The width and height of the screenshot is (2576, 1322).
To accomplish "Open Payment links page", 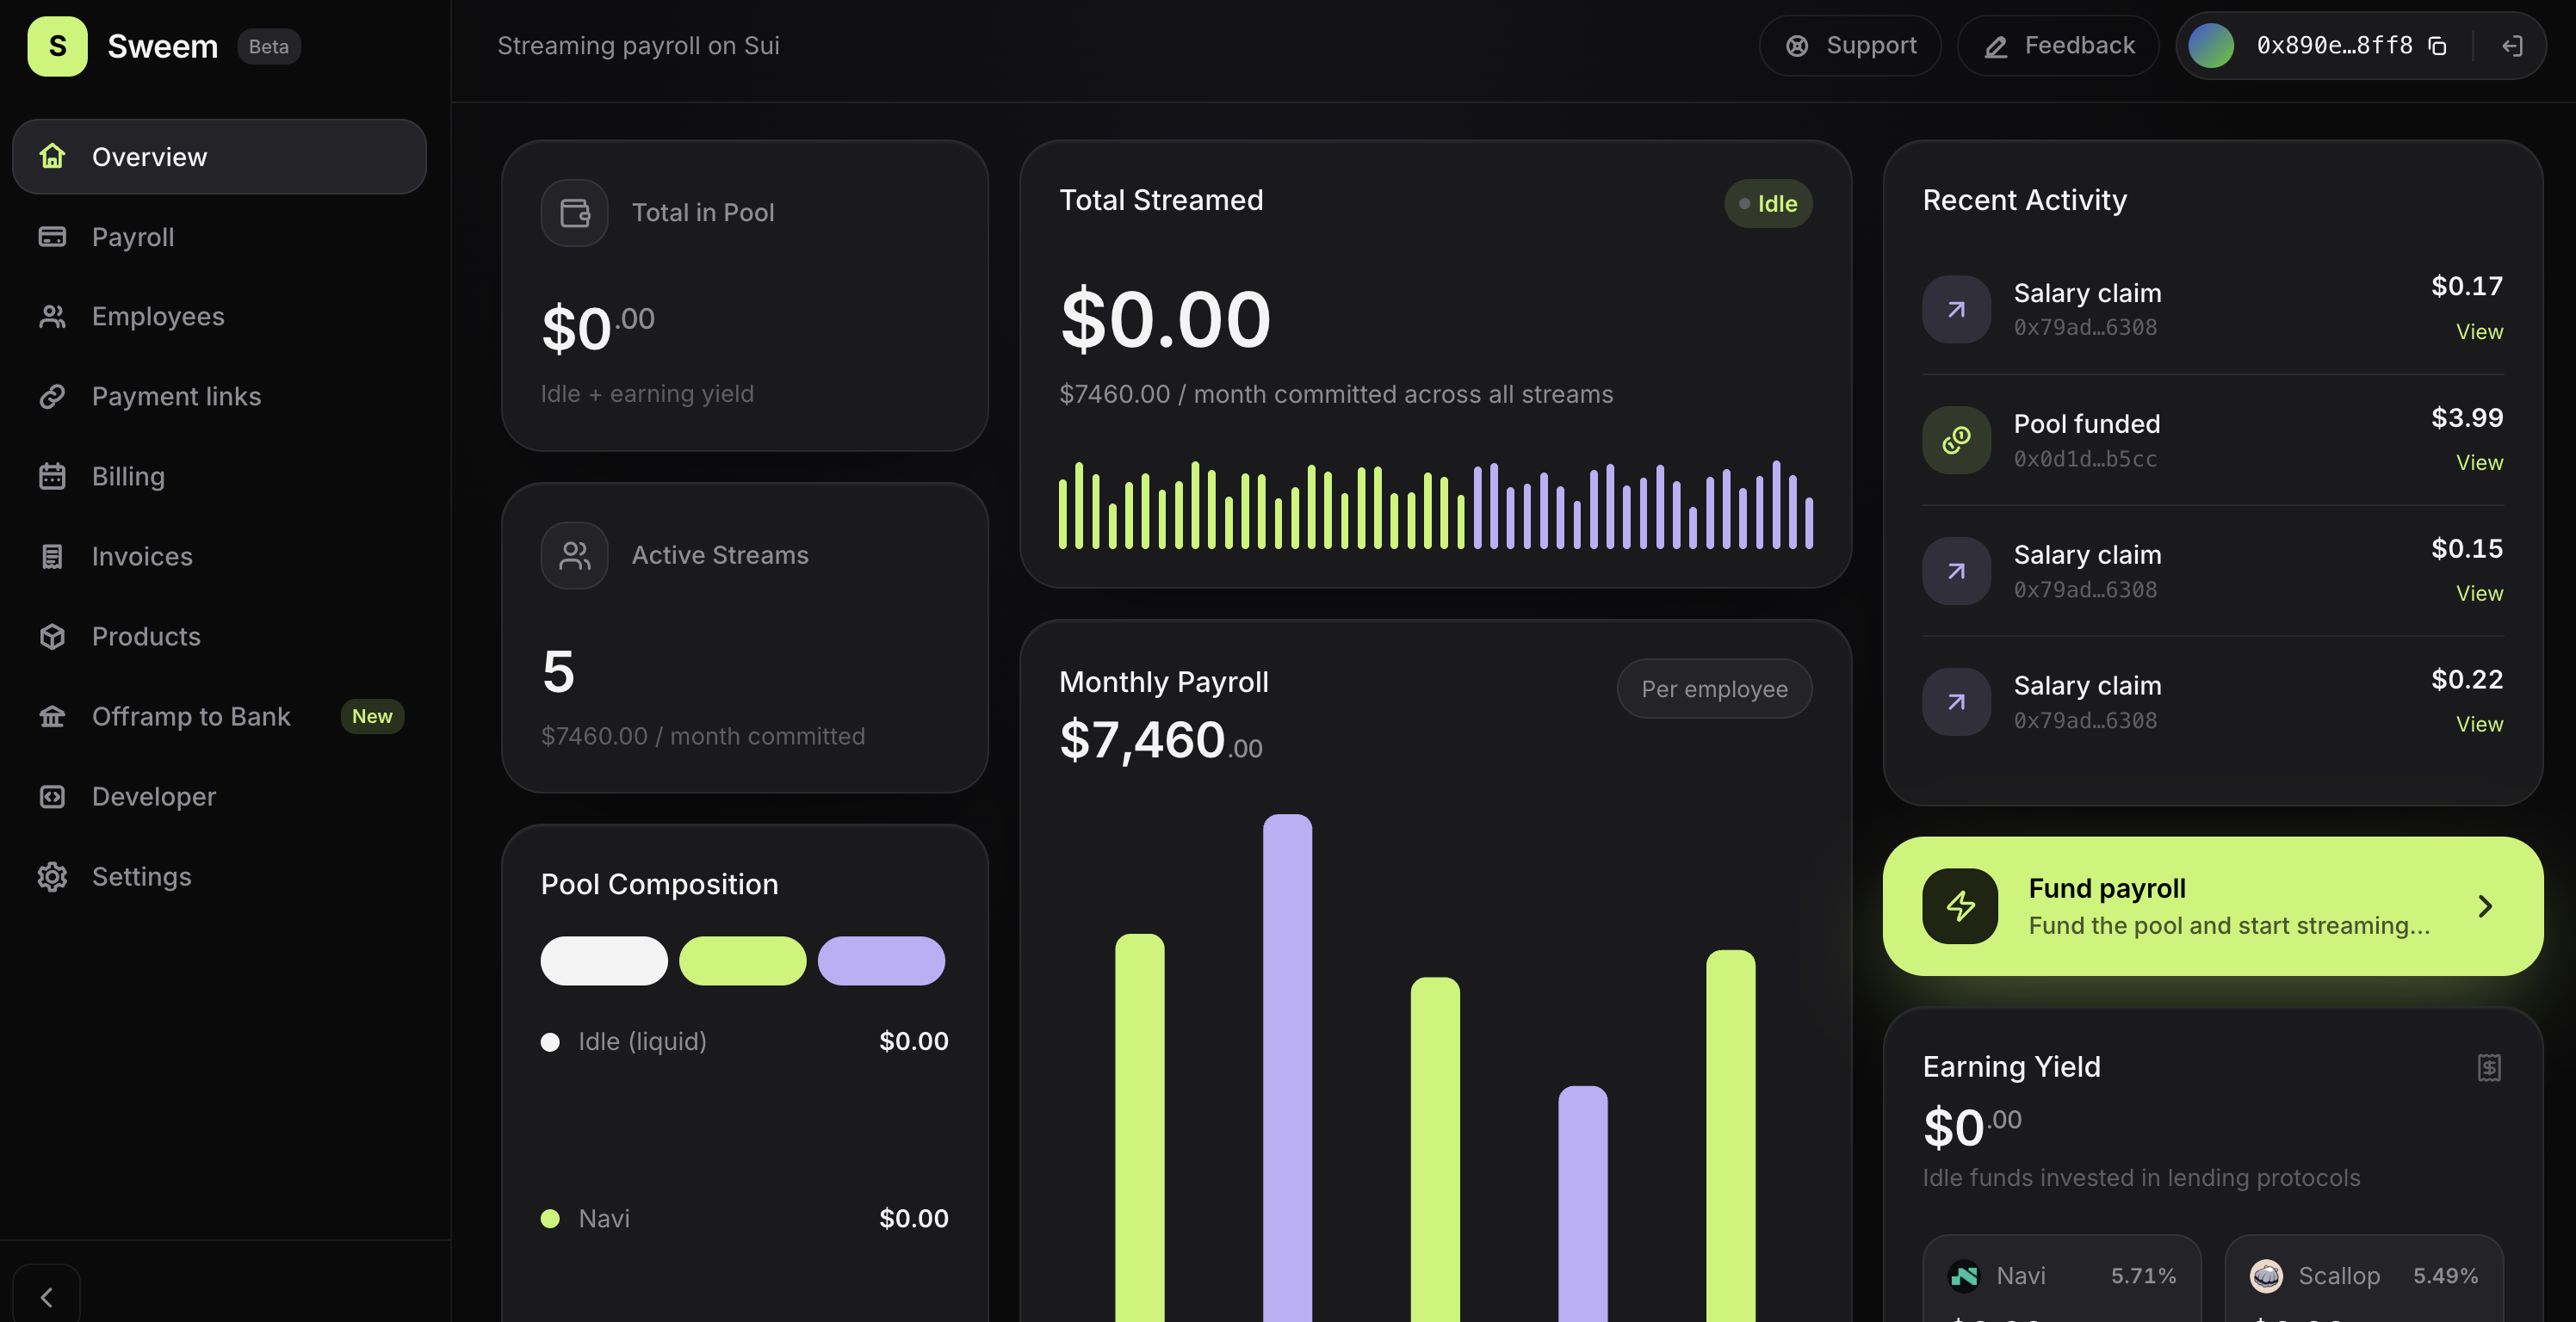I will pyautogui.click(x=219, y=397).
